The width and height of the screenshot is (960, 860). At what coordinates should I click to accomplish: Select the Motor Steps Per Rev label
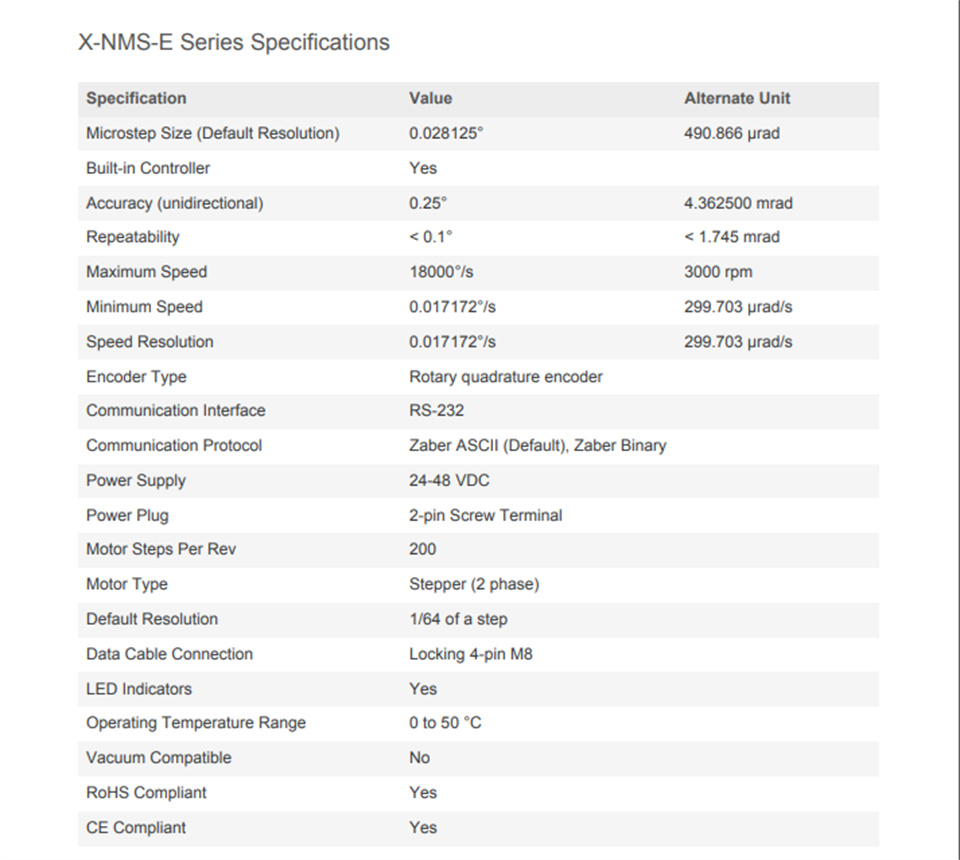click(161, 549)
